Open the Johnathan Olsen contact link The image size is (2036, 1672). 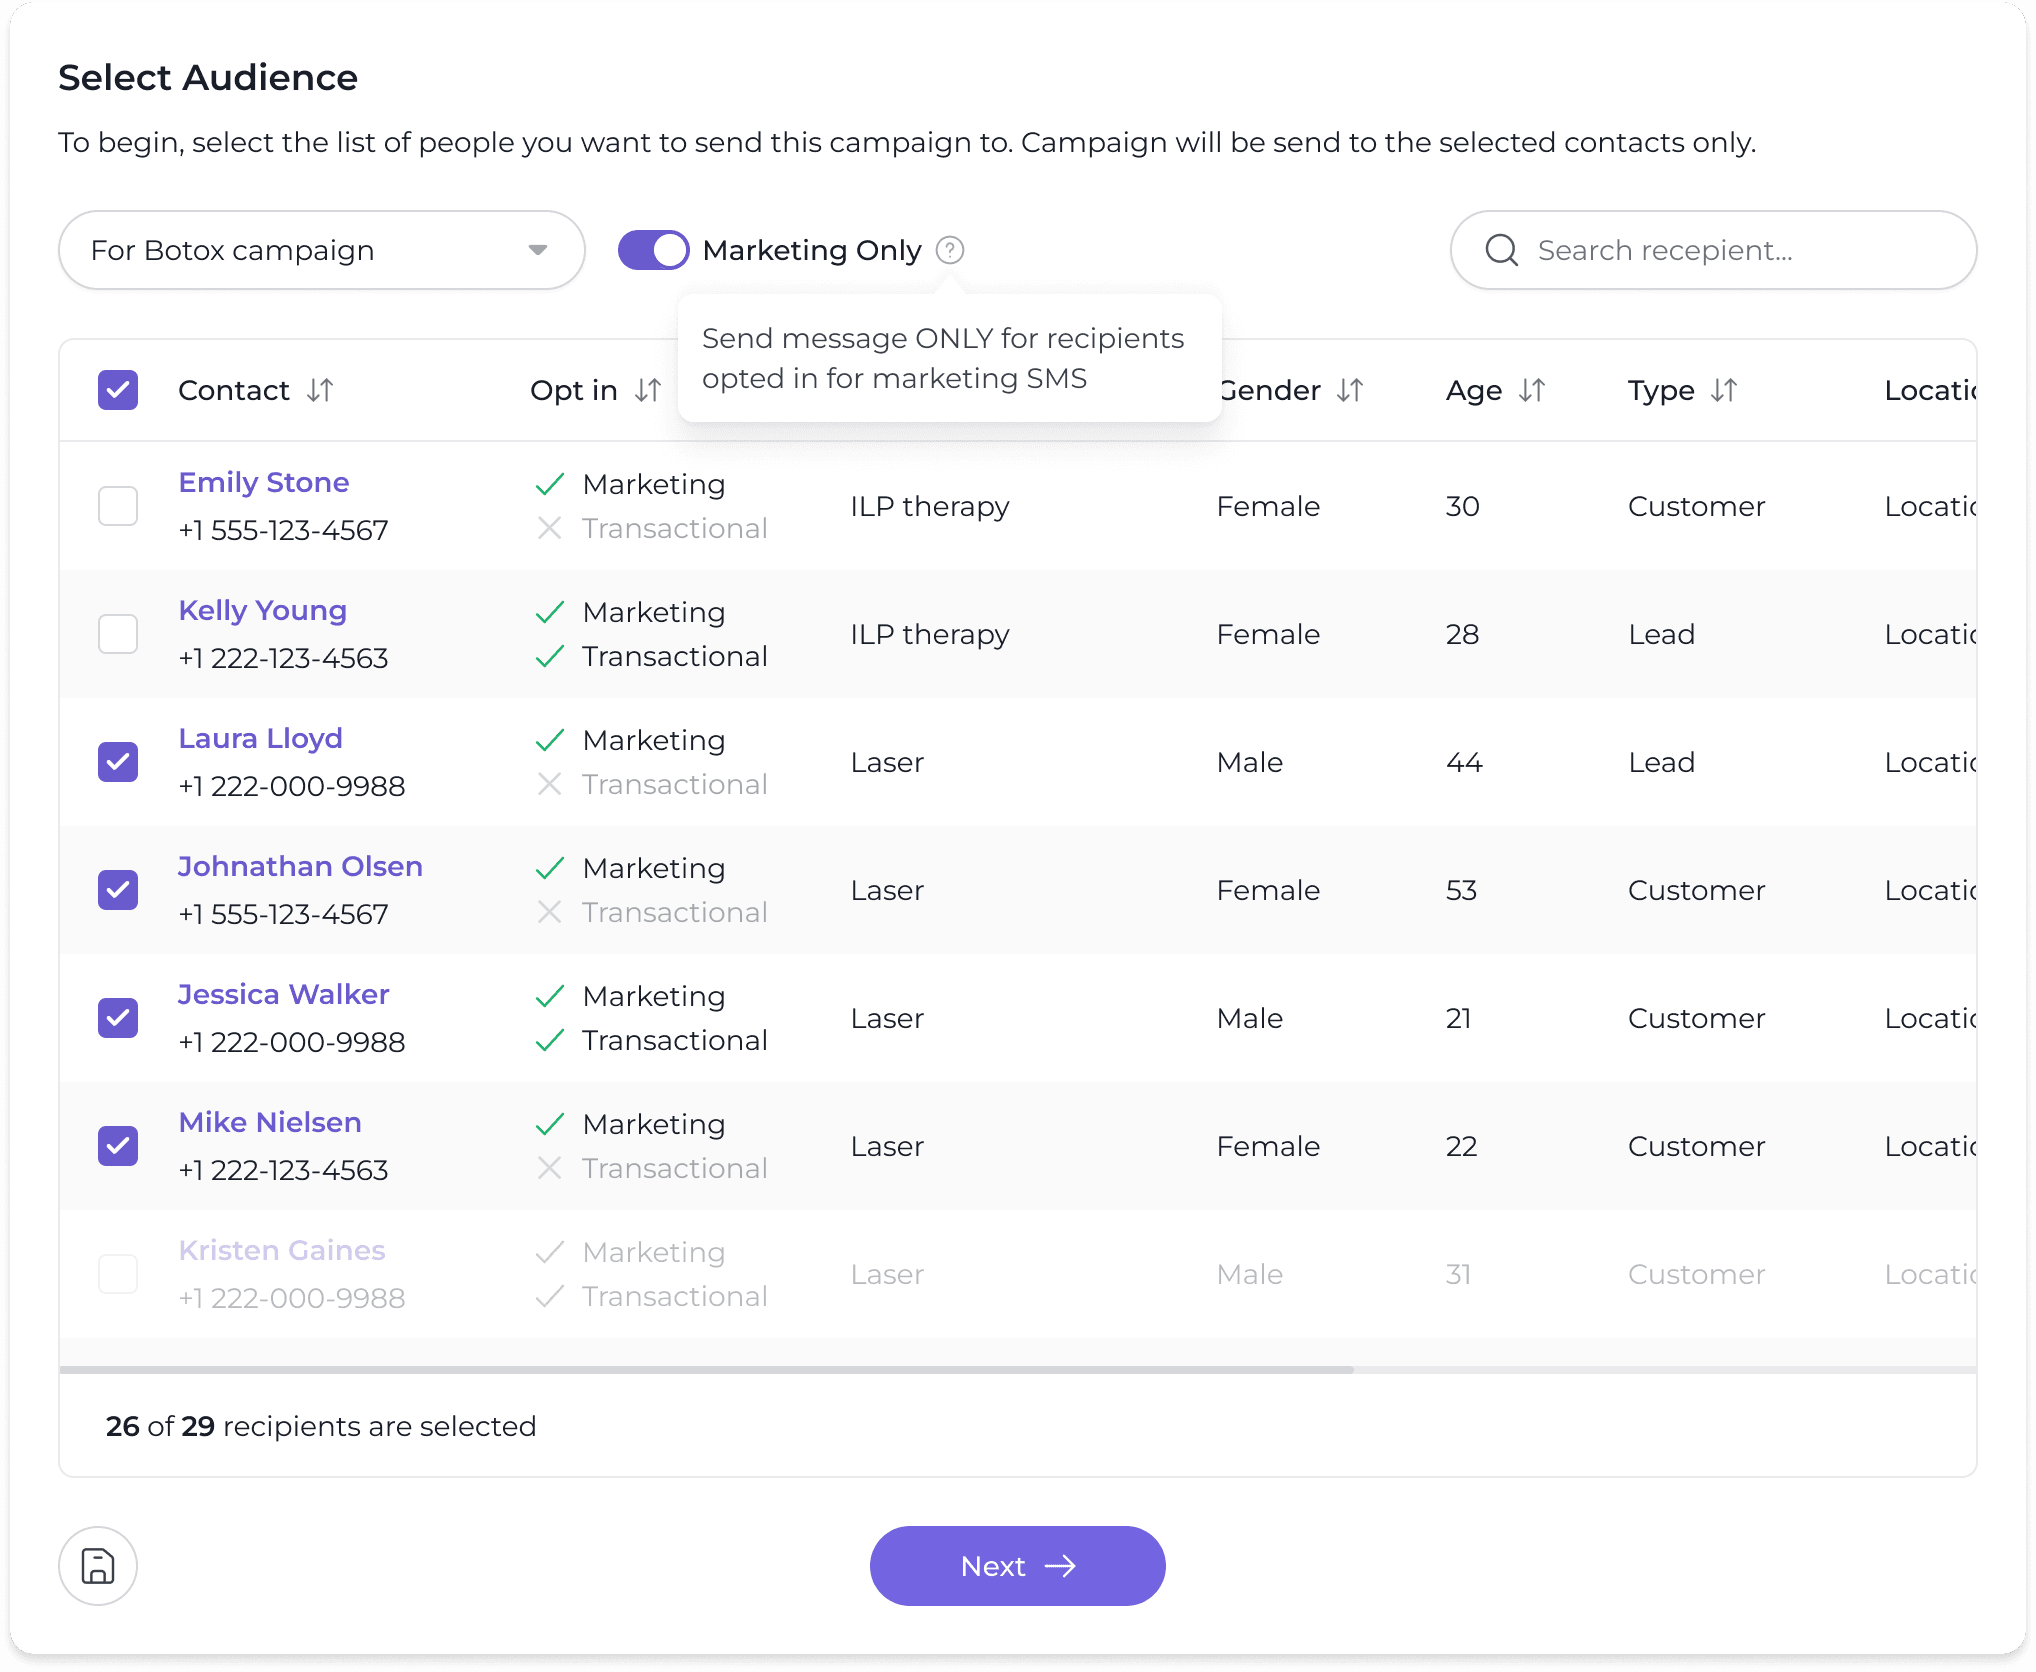pos(300,866)
